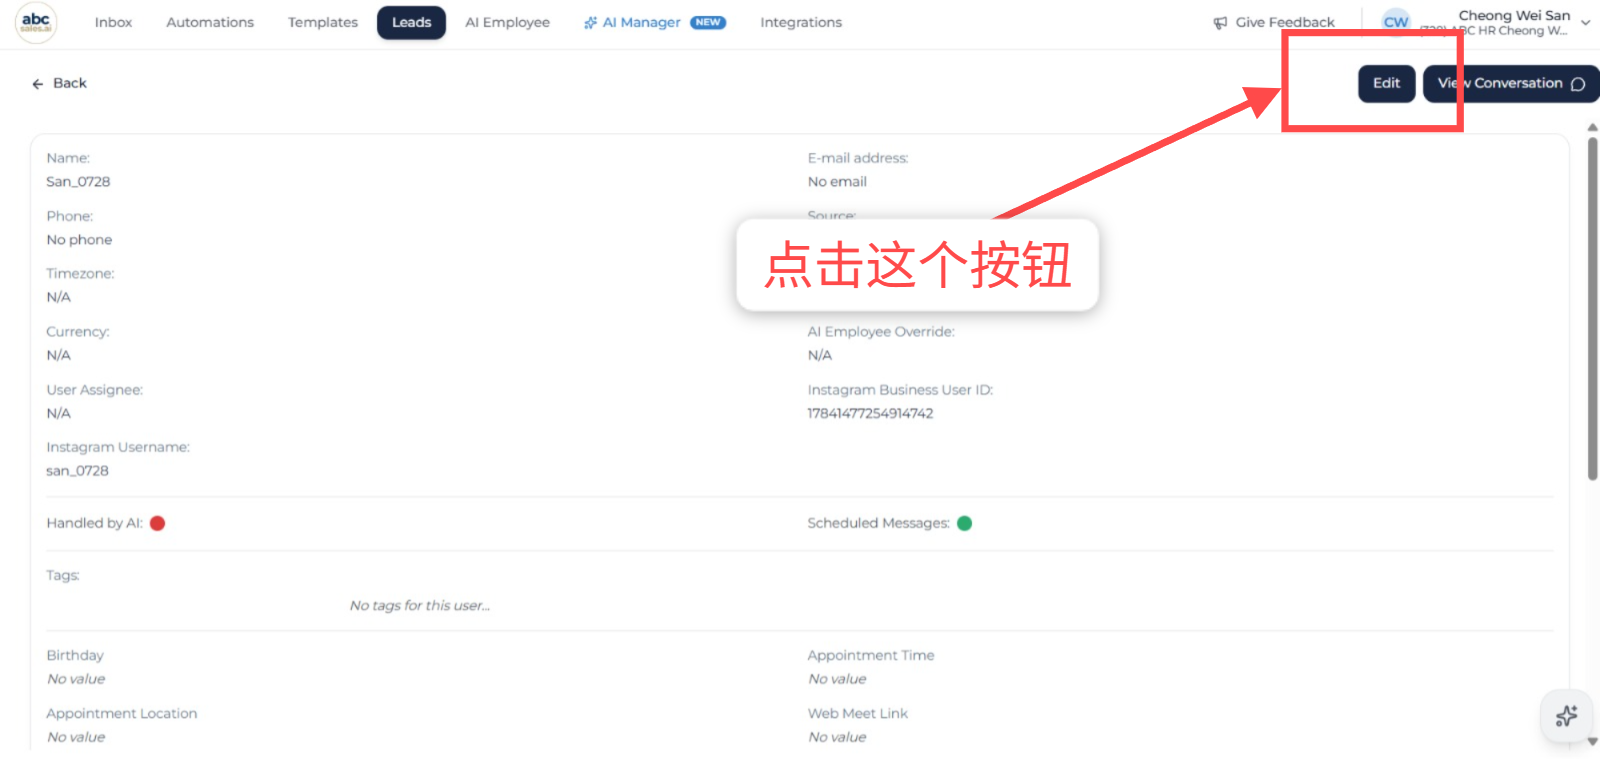
Task: Open Integrations tab
Action: pos(801,22)
